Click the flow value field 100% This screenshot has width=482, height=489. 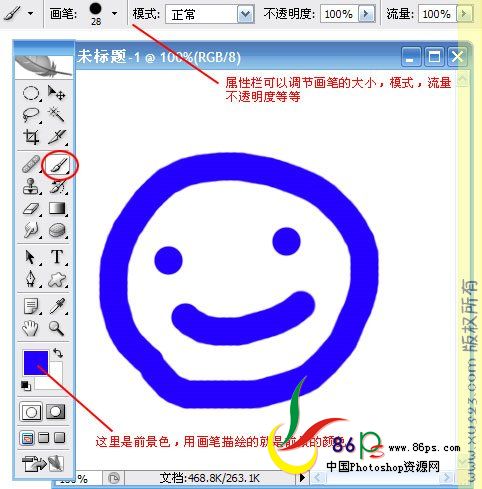click(437, 14)
